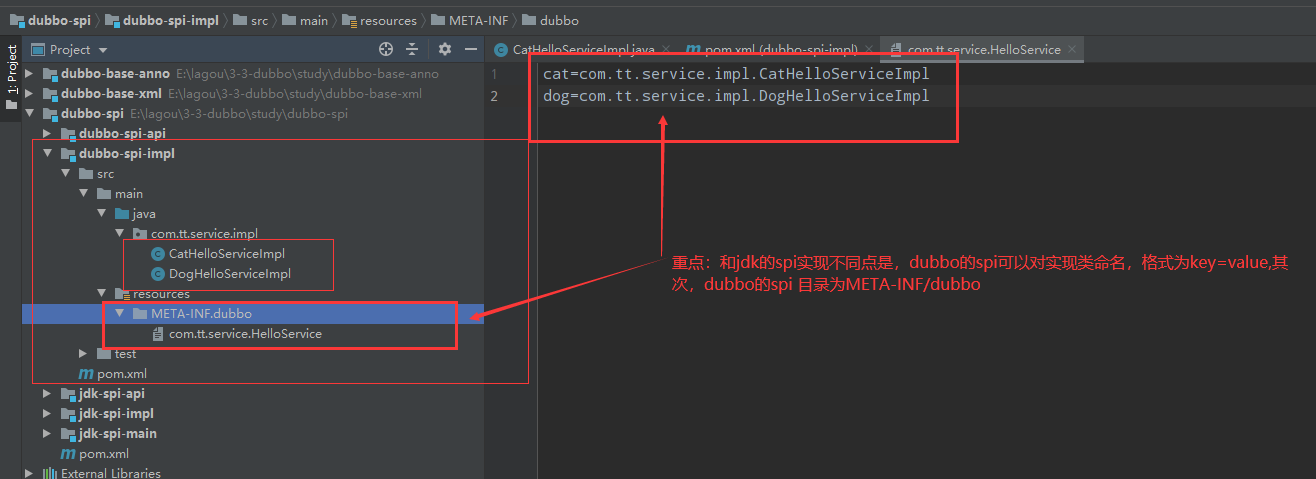The height and width of the screenshot is (479, 1316).
Task: Expand the jdk-spi-api module arrow
Action: (47, 394)
